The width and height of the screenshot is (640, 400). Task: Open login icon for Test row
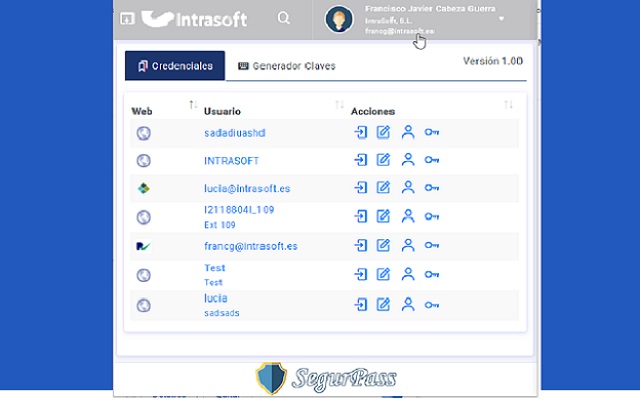tap(361, 274)
